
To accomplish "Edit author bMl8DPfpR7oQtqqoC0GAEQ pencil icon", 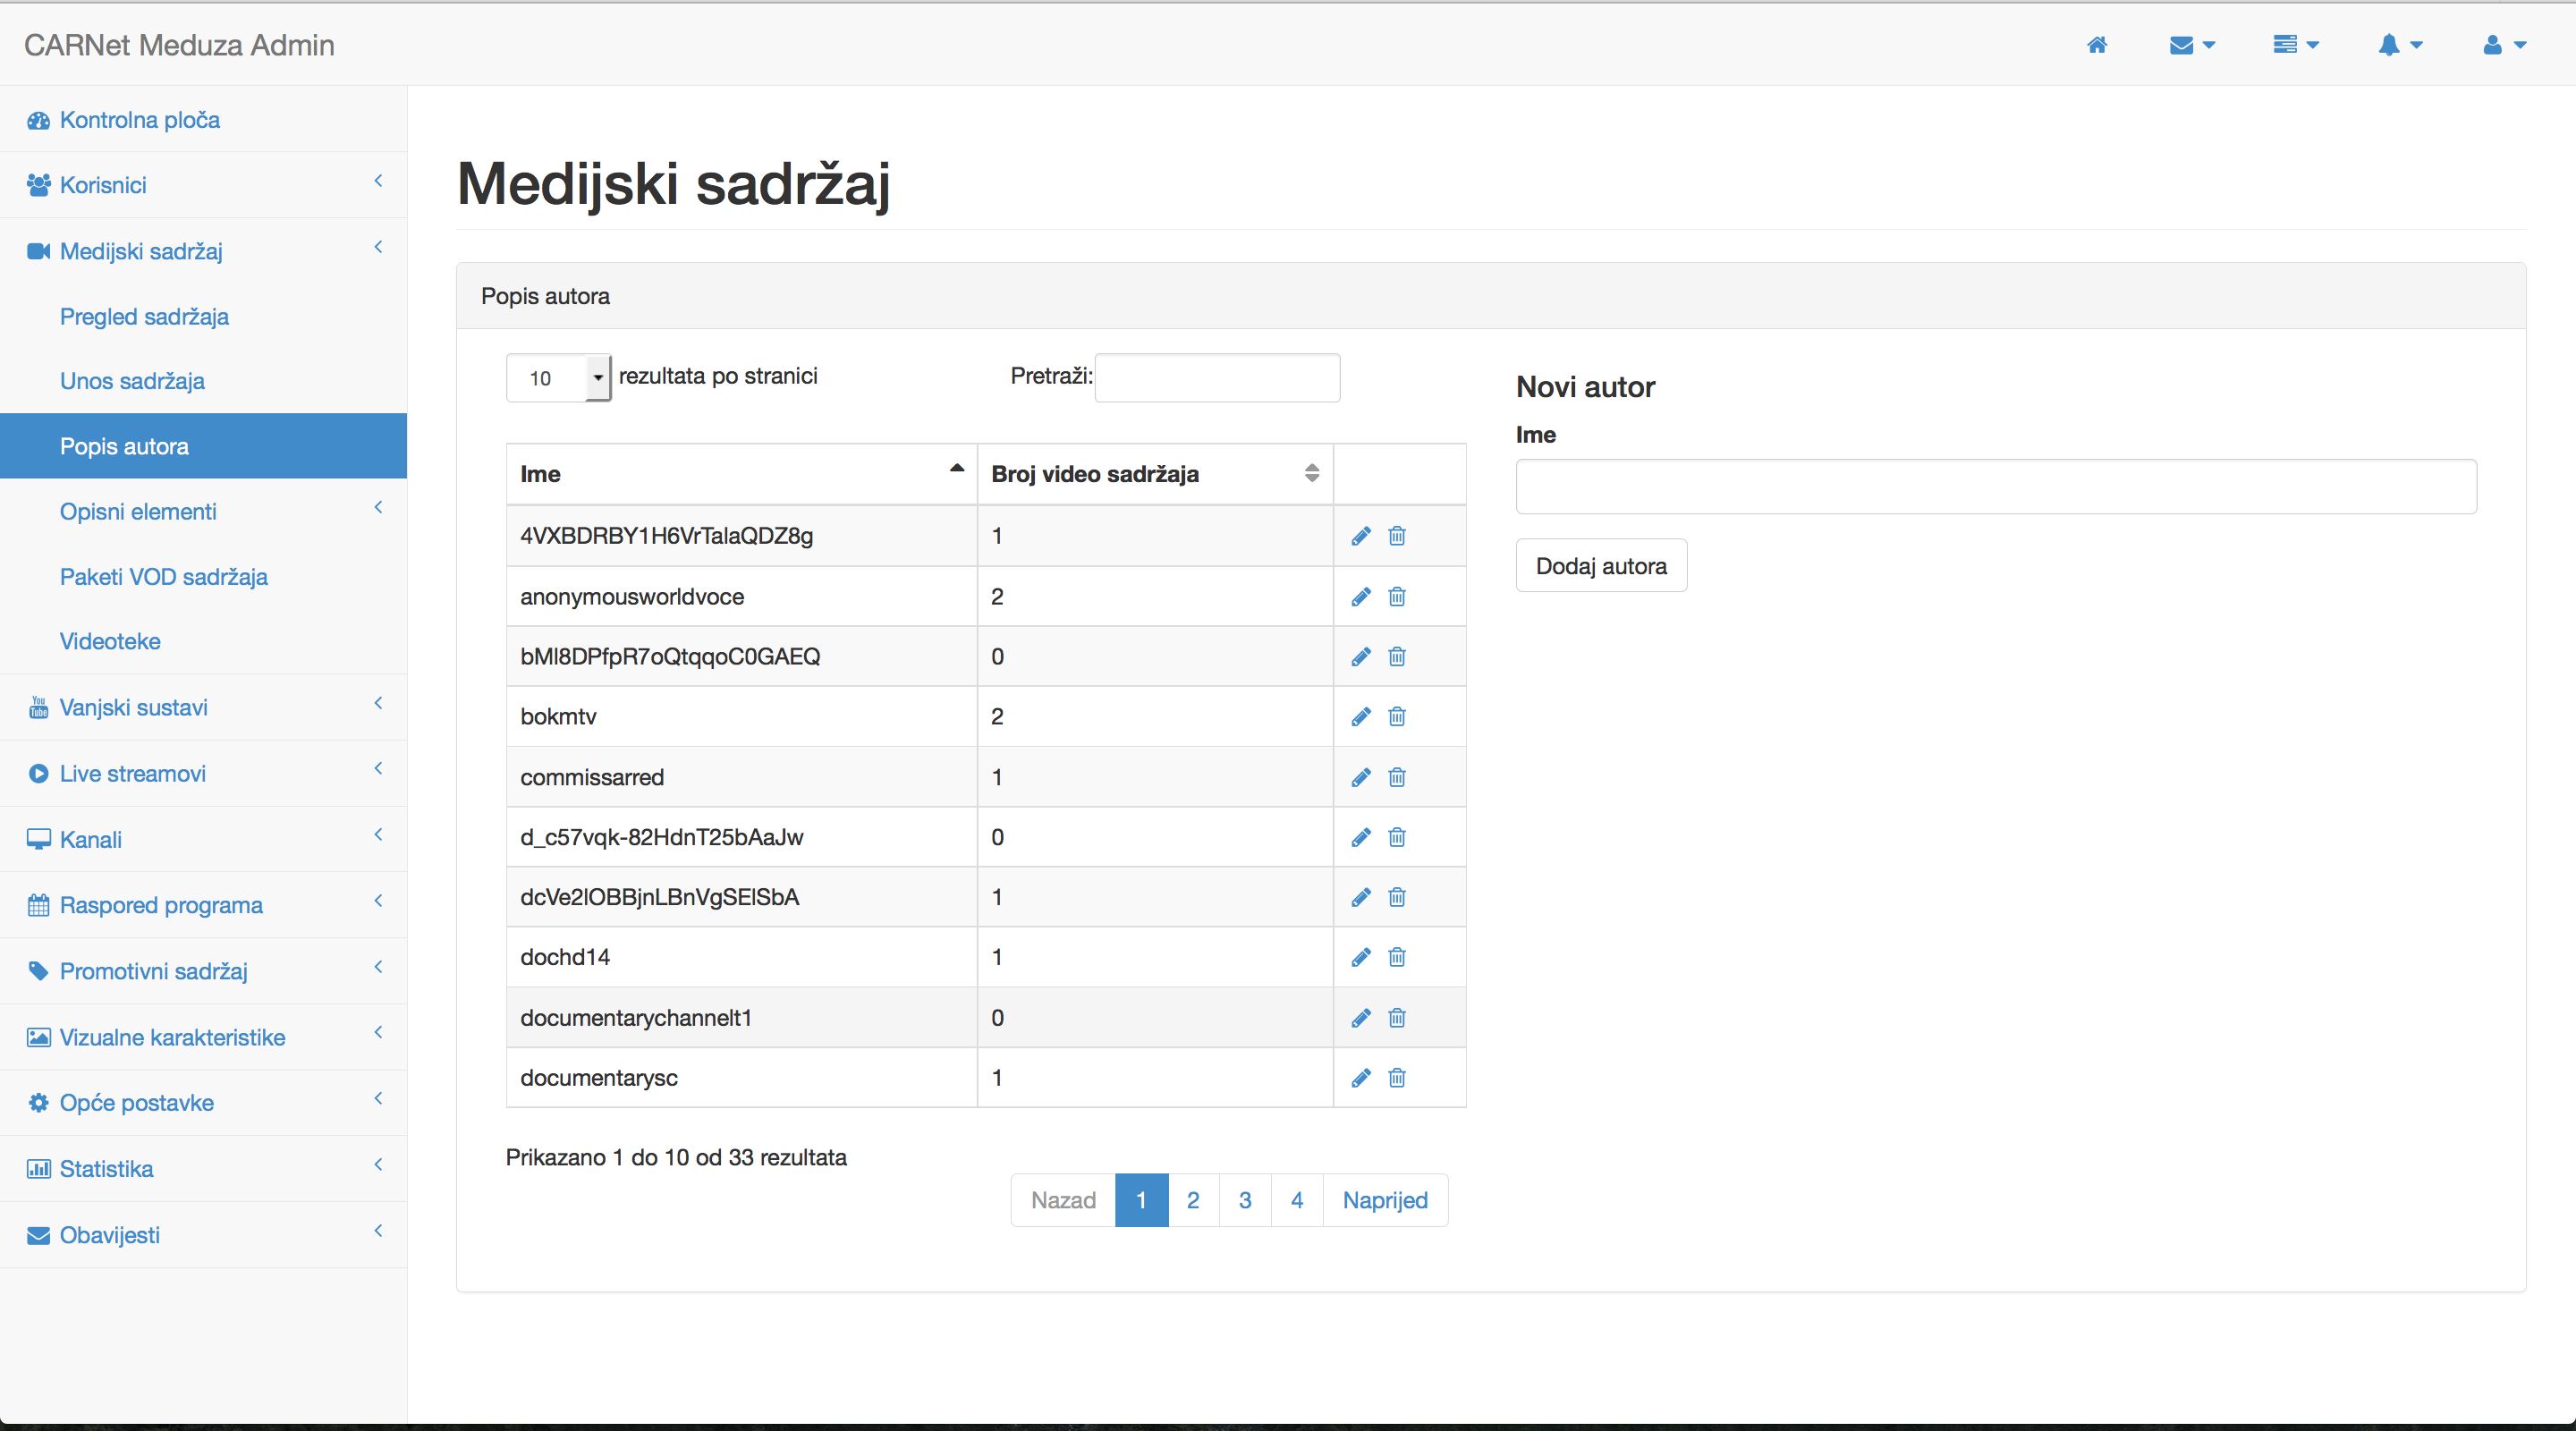I will [x=1361, y=657].
